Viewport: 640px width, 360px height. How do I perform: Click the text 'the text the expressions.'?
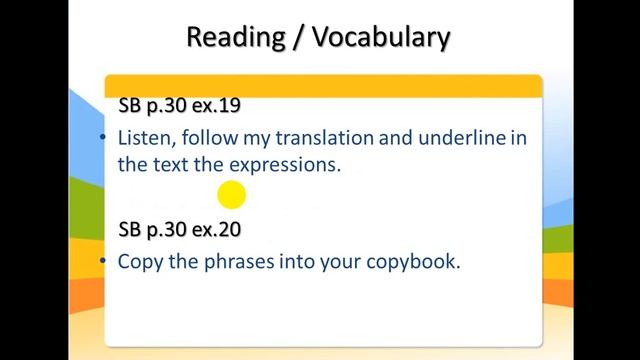pos(229,165)
